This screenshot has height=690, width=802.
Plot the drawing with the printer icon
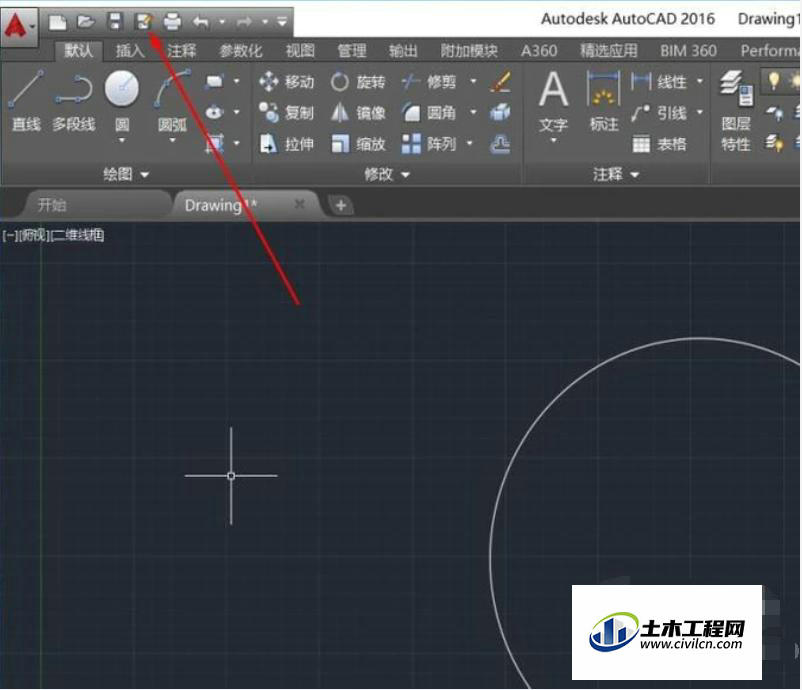point(172,22)
